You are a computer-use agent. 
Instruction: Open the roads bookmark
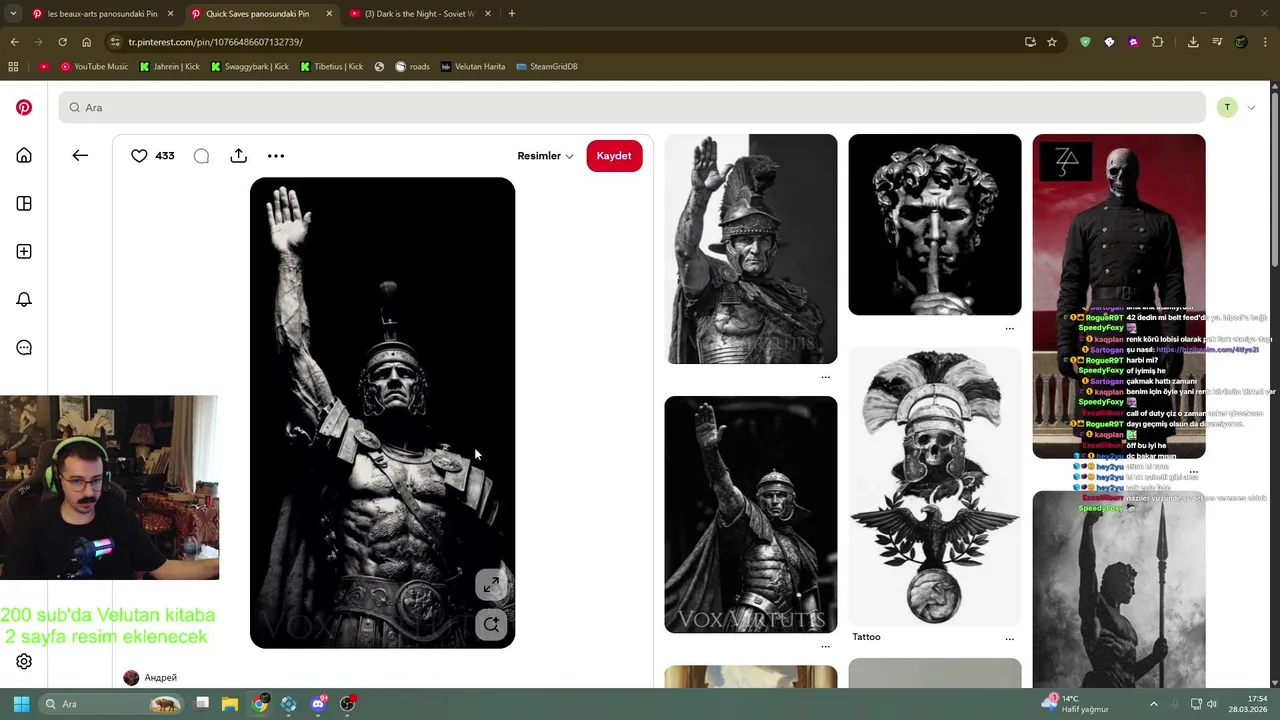(413, 67)
